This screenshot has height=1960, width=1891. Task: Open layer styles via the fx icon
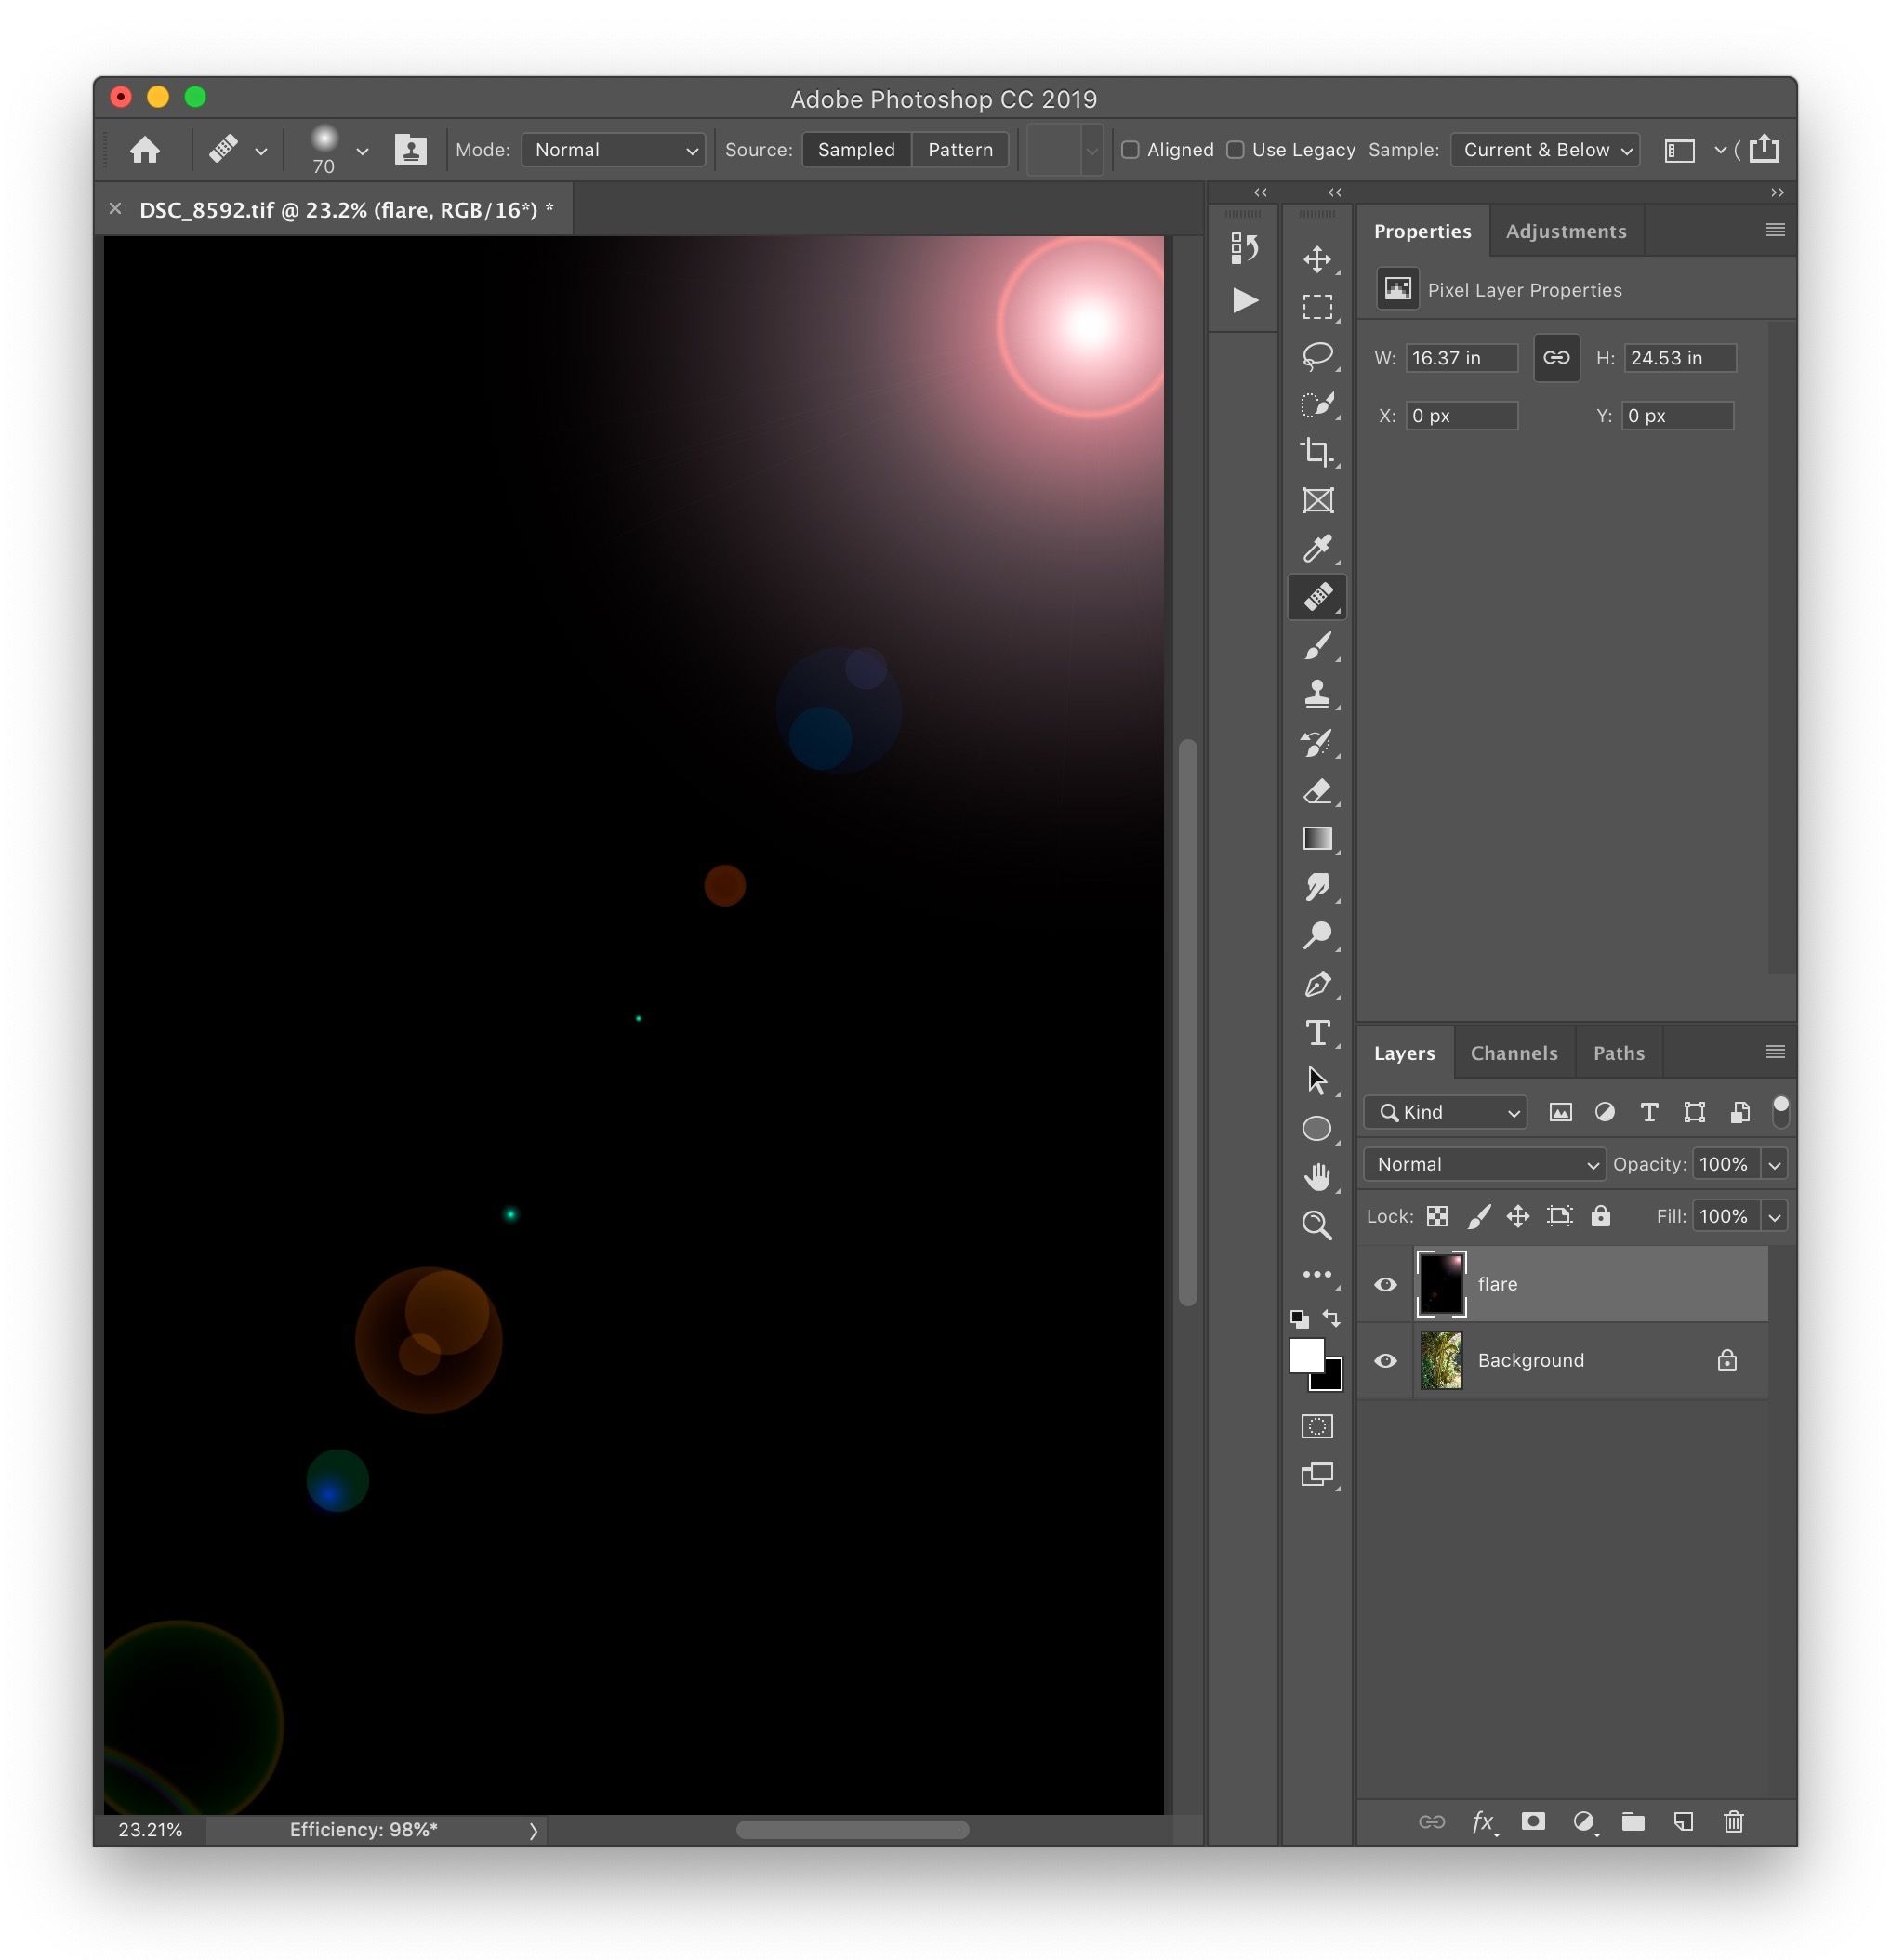click(x=1484, y=1822)
